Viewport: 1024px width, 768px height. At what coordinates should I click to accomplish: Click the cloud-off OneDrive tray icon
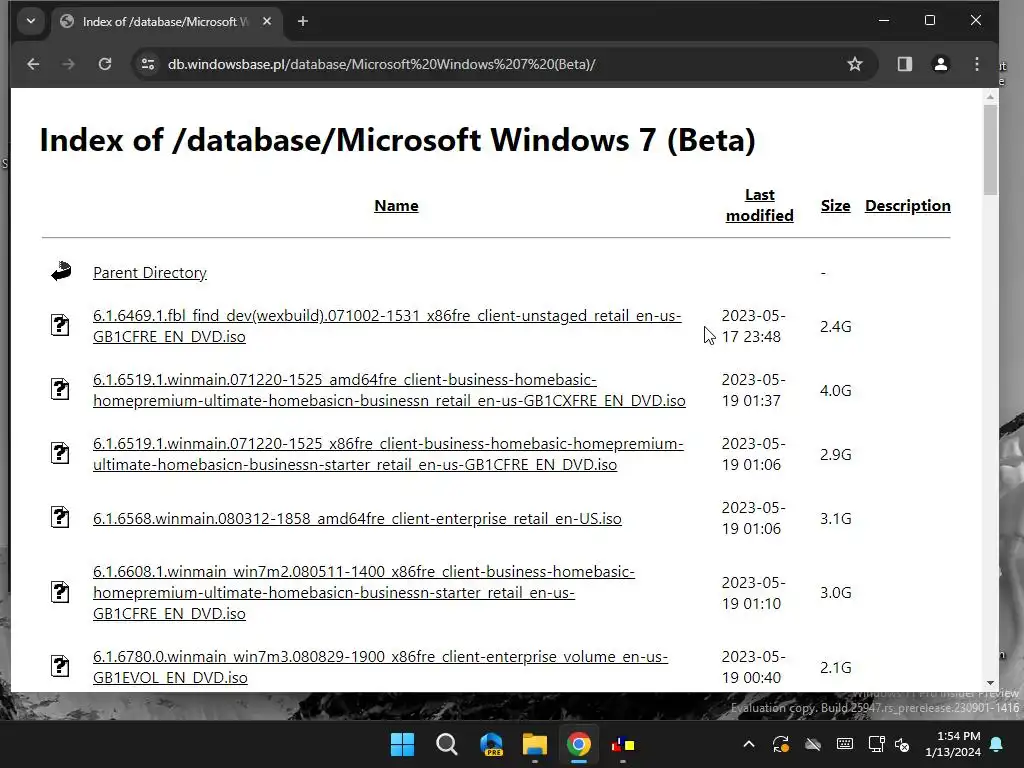[x=812, y=744]
